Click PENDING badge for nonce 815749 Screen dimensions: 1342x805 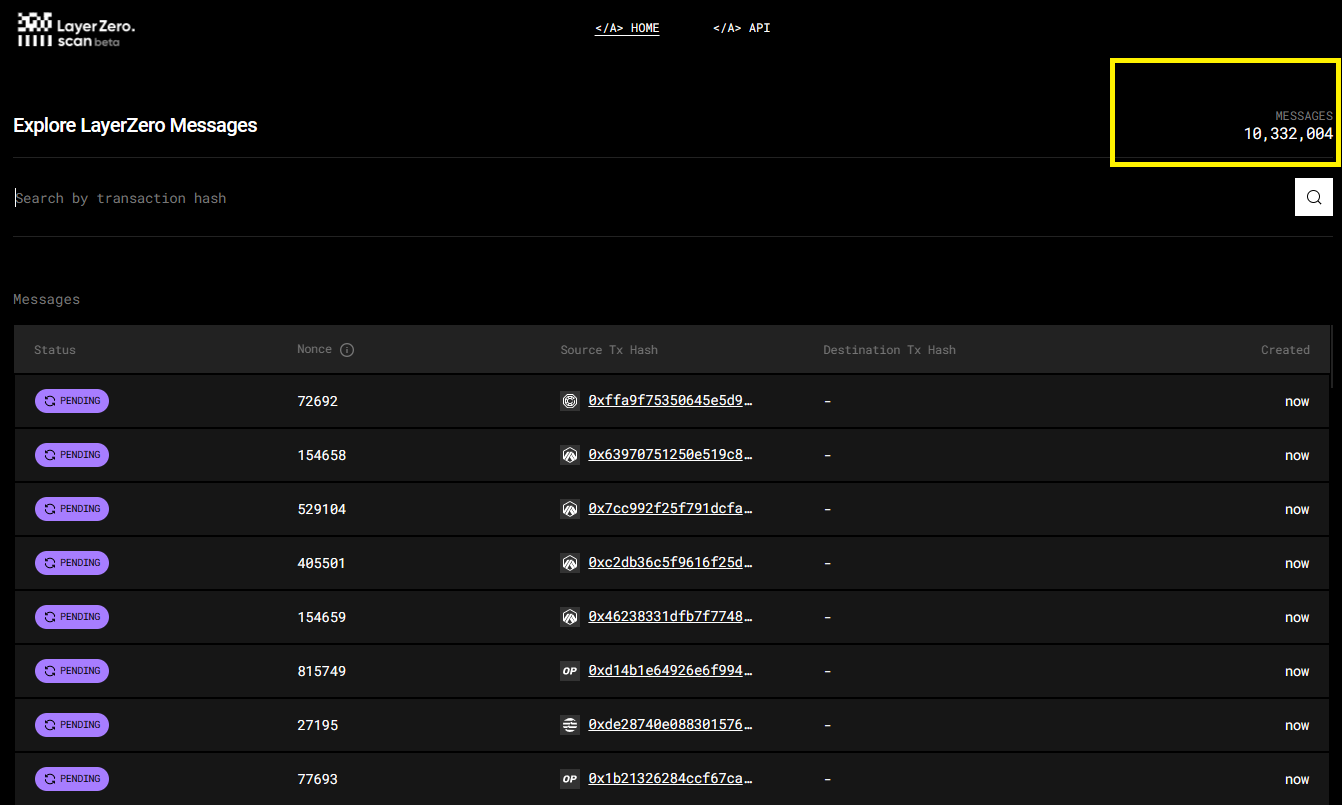point(72,671)
